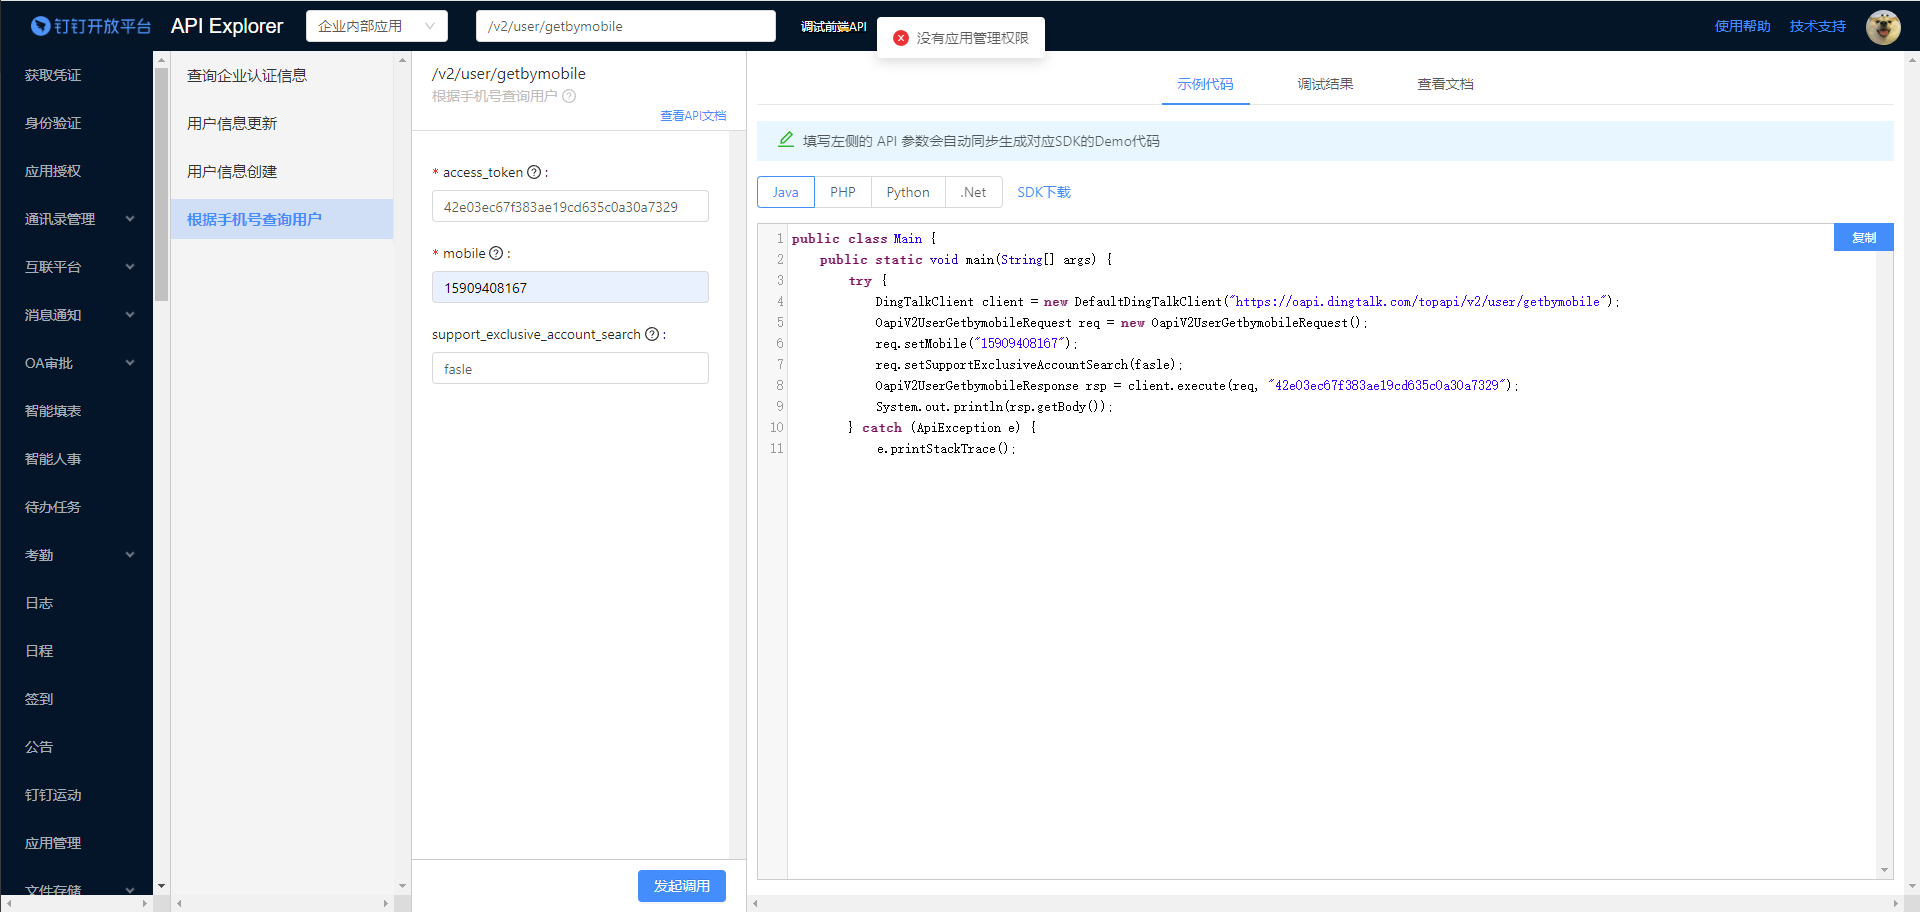This screenshot has height=912, width=1920.
Task: Click the help icon beside access_token
Action: pyautogui.click(x=534, y=172)
